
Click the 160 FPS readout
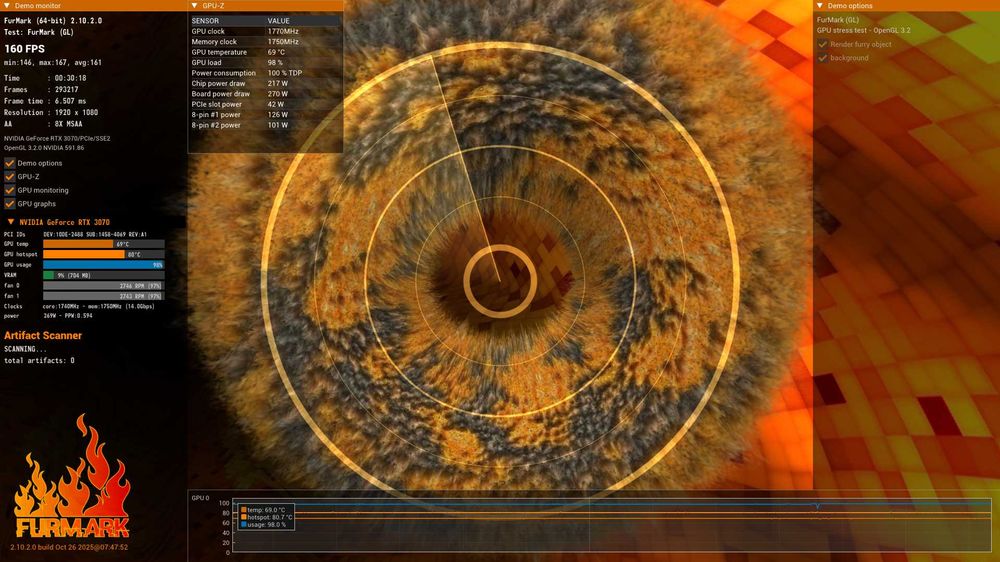point(24,48)
